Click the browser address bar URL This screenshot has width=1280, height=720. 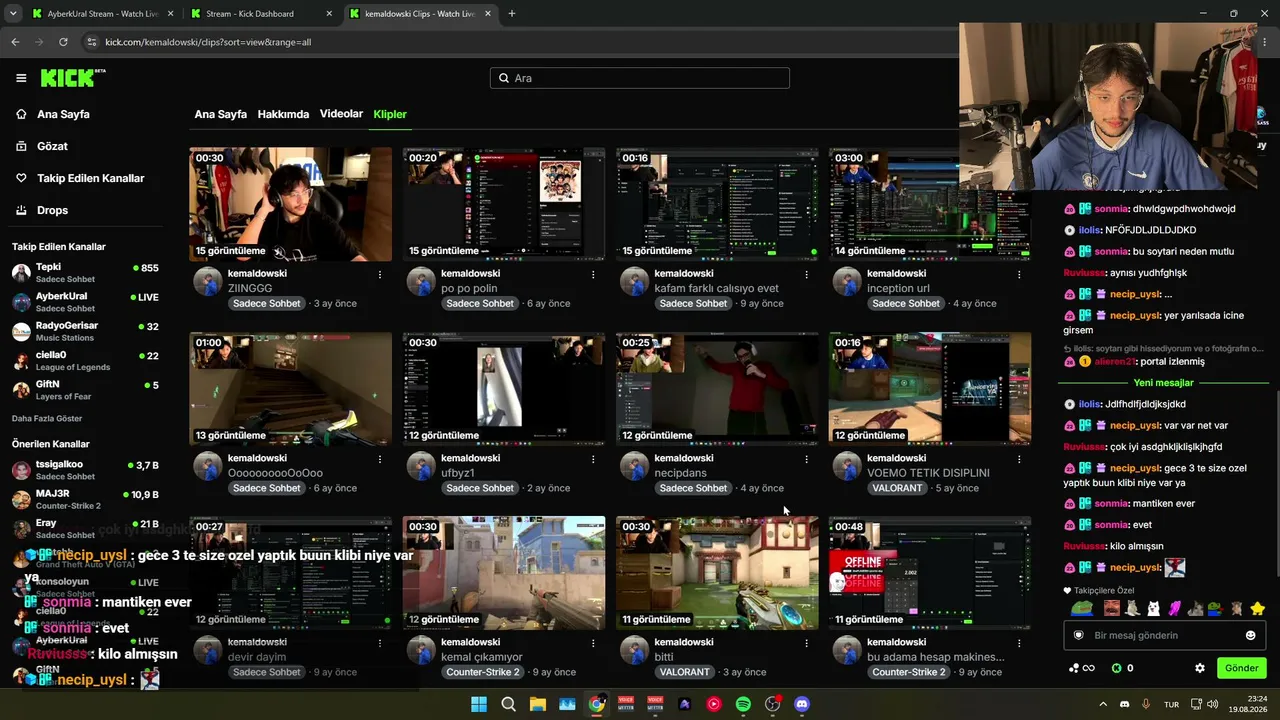(208, 42)
